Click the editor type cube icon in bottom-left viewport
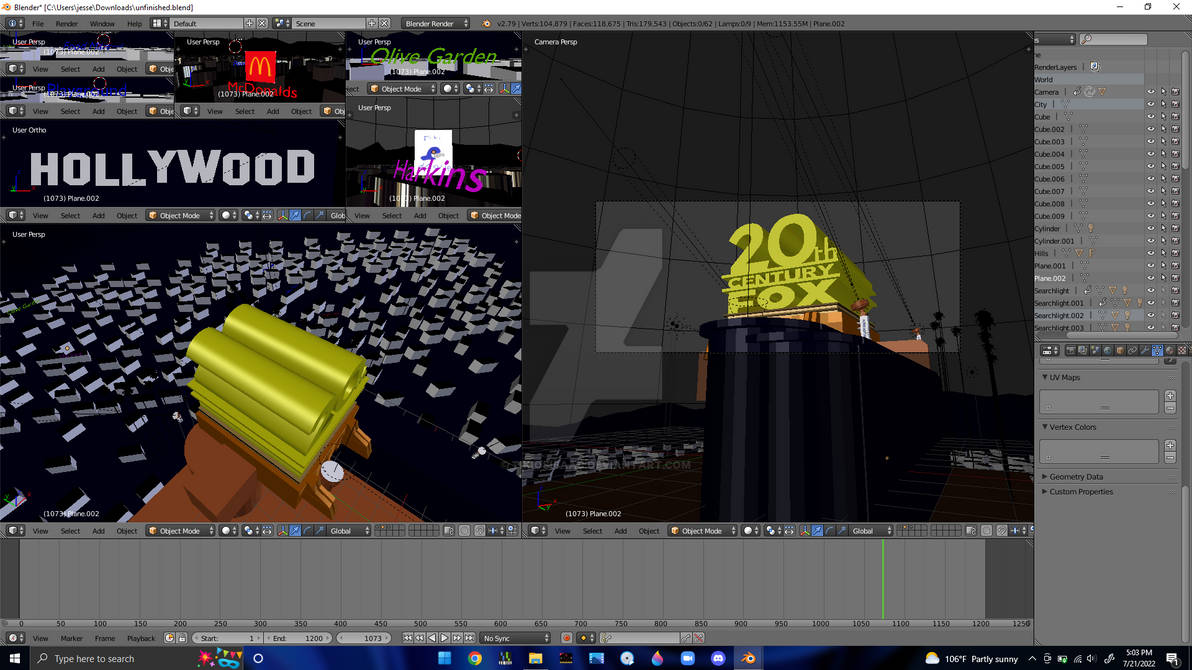This screenshot has height=670, width=1192. click(14, 531)
